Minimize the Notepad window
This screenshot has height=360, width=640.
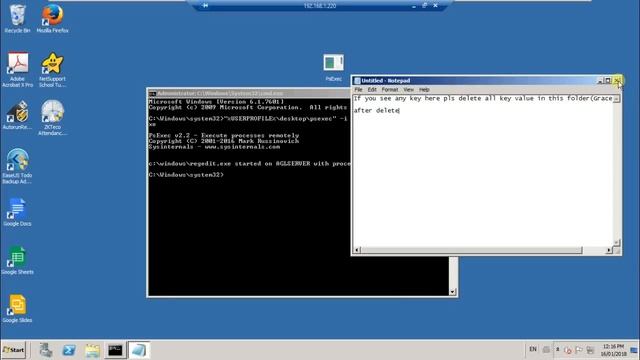600,81
